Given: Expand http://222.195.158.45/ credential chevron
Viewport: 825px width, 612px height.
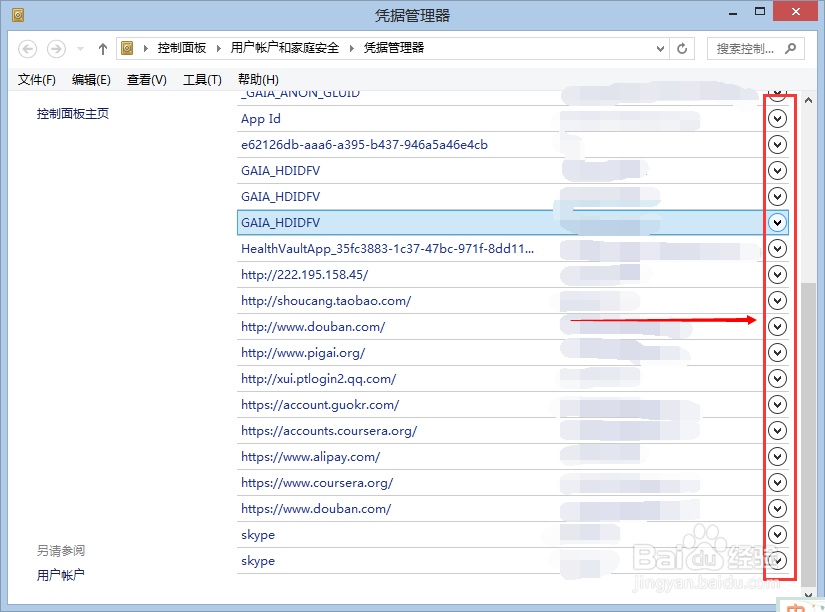Looking at the screenshot, I should click(777, 274).
